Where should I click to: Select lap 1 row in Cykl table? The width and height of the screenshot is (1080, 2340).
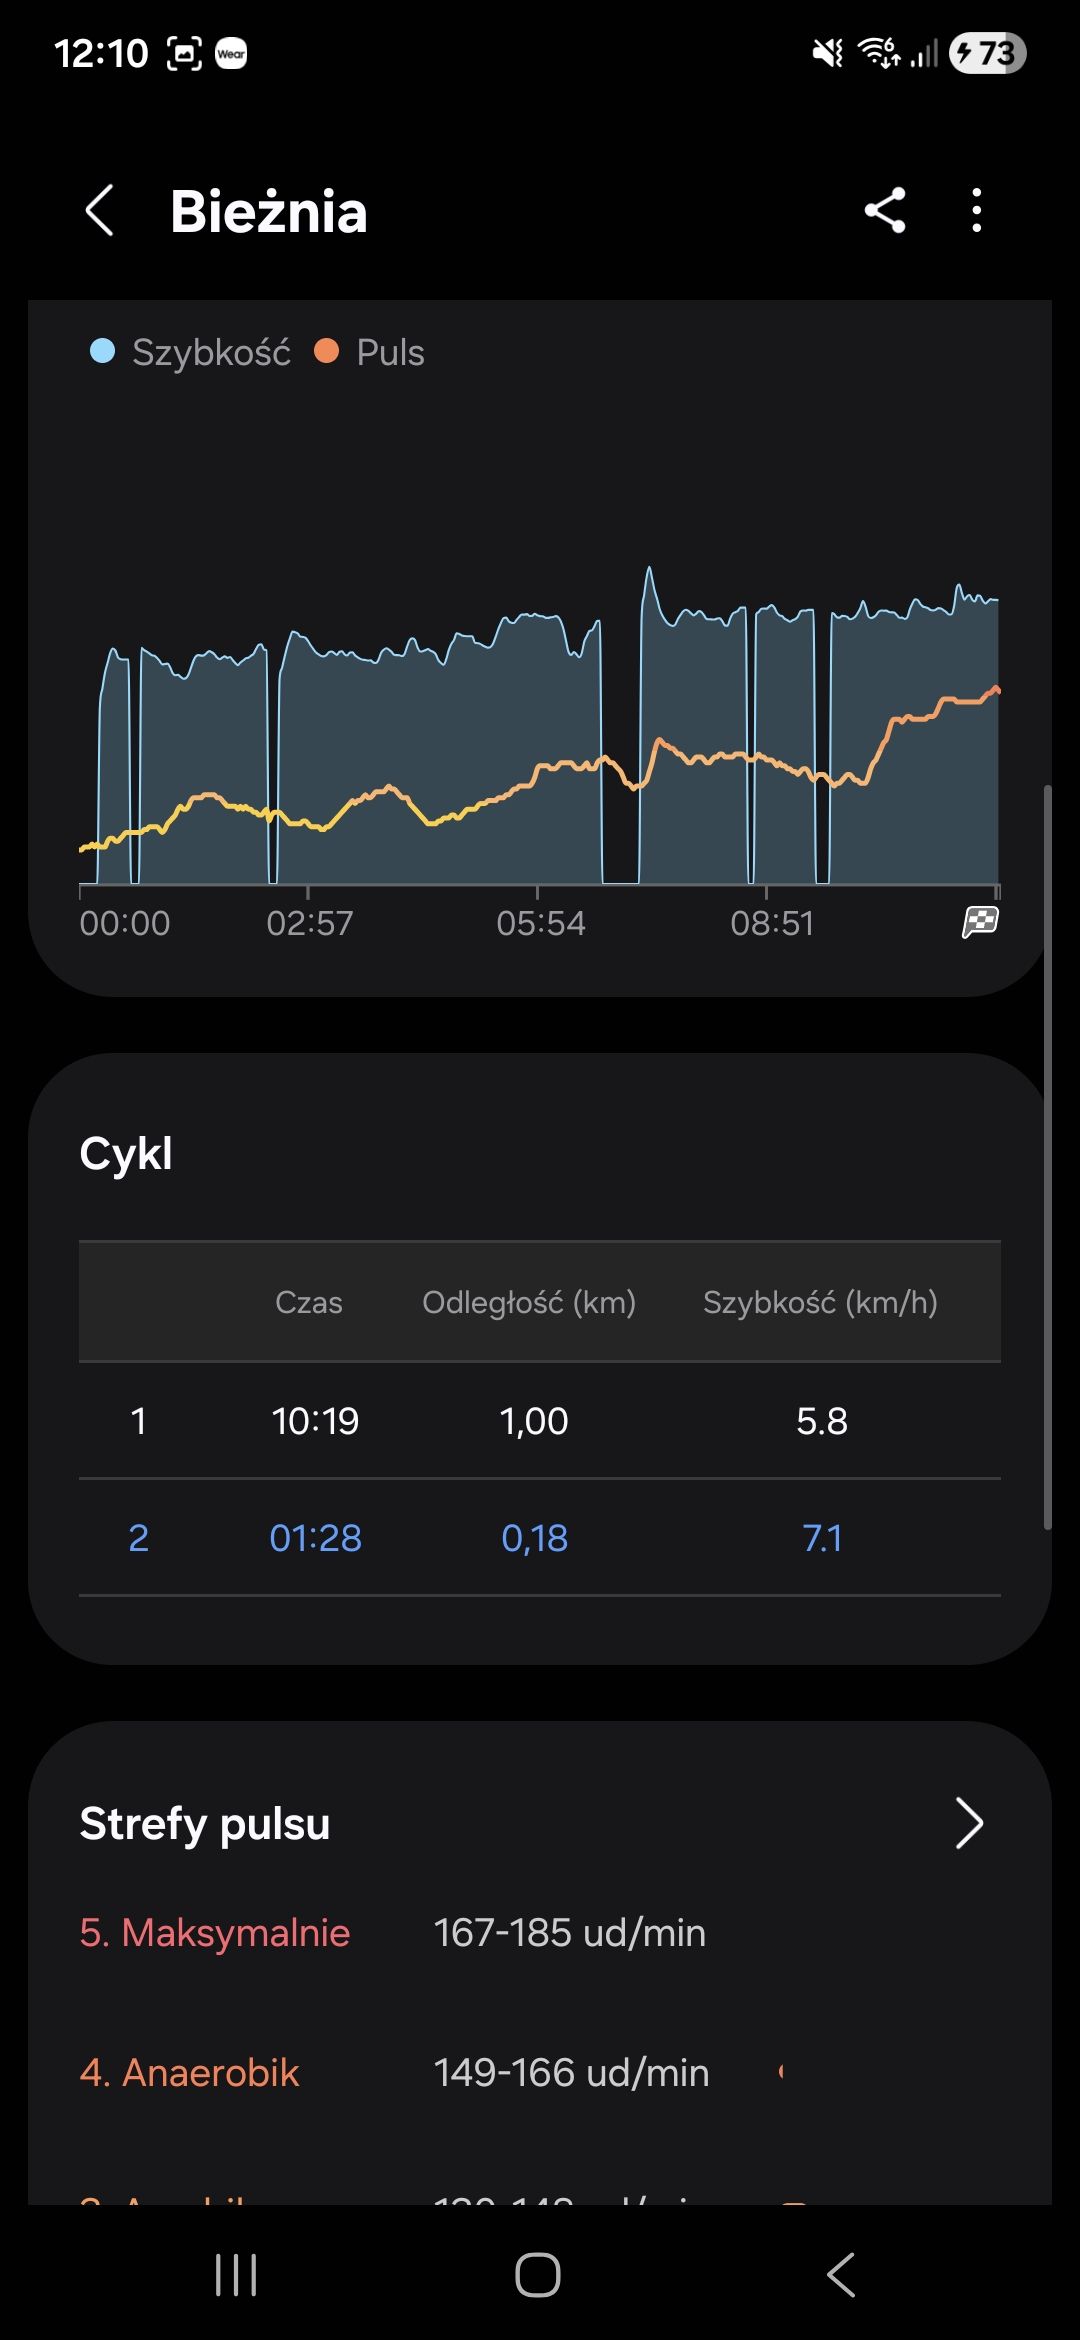(540, 1420)
